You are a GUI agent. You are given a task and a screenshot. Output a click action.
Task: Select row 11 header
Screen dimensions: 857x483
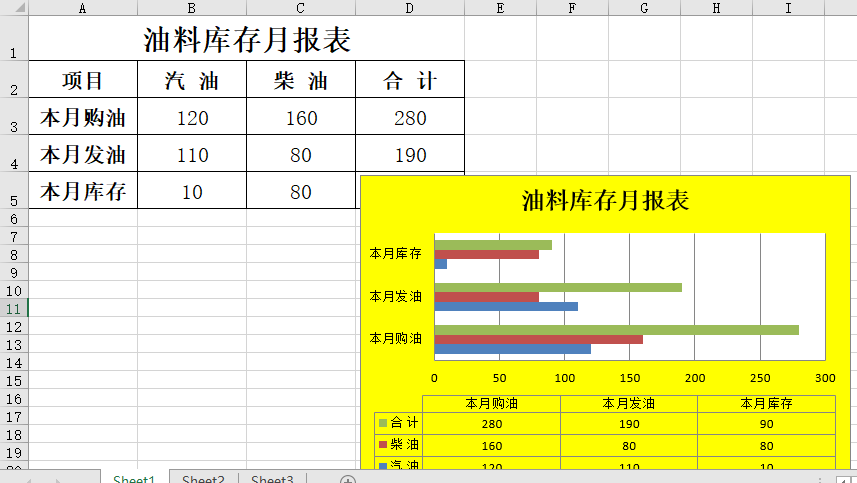coord(14,308)
